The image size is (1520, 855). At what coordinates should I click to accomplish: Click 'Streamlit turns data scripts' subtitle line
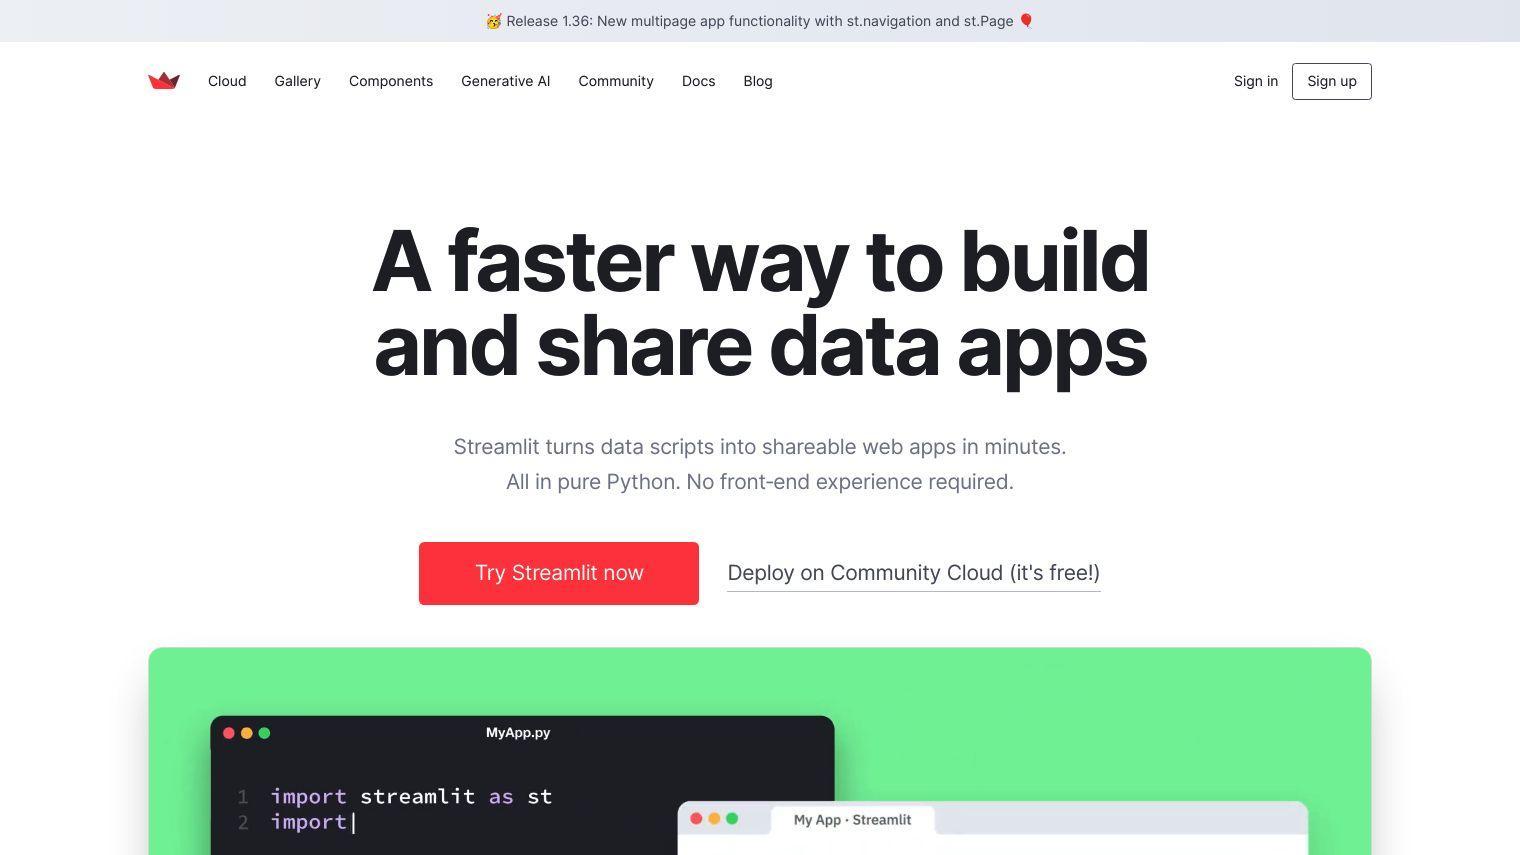760,447
